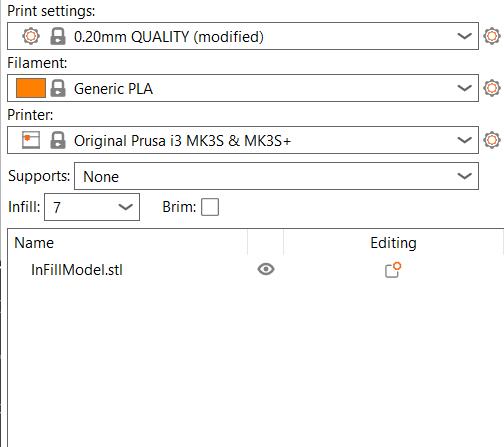Click the lock icon beside Original Prusa i3

coord(58,140)
